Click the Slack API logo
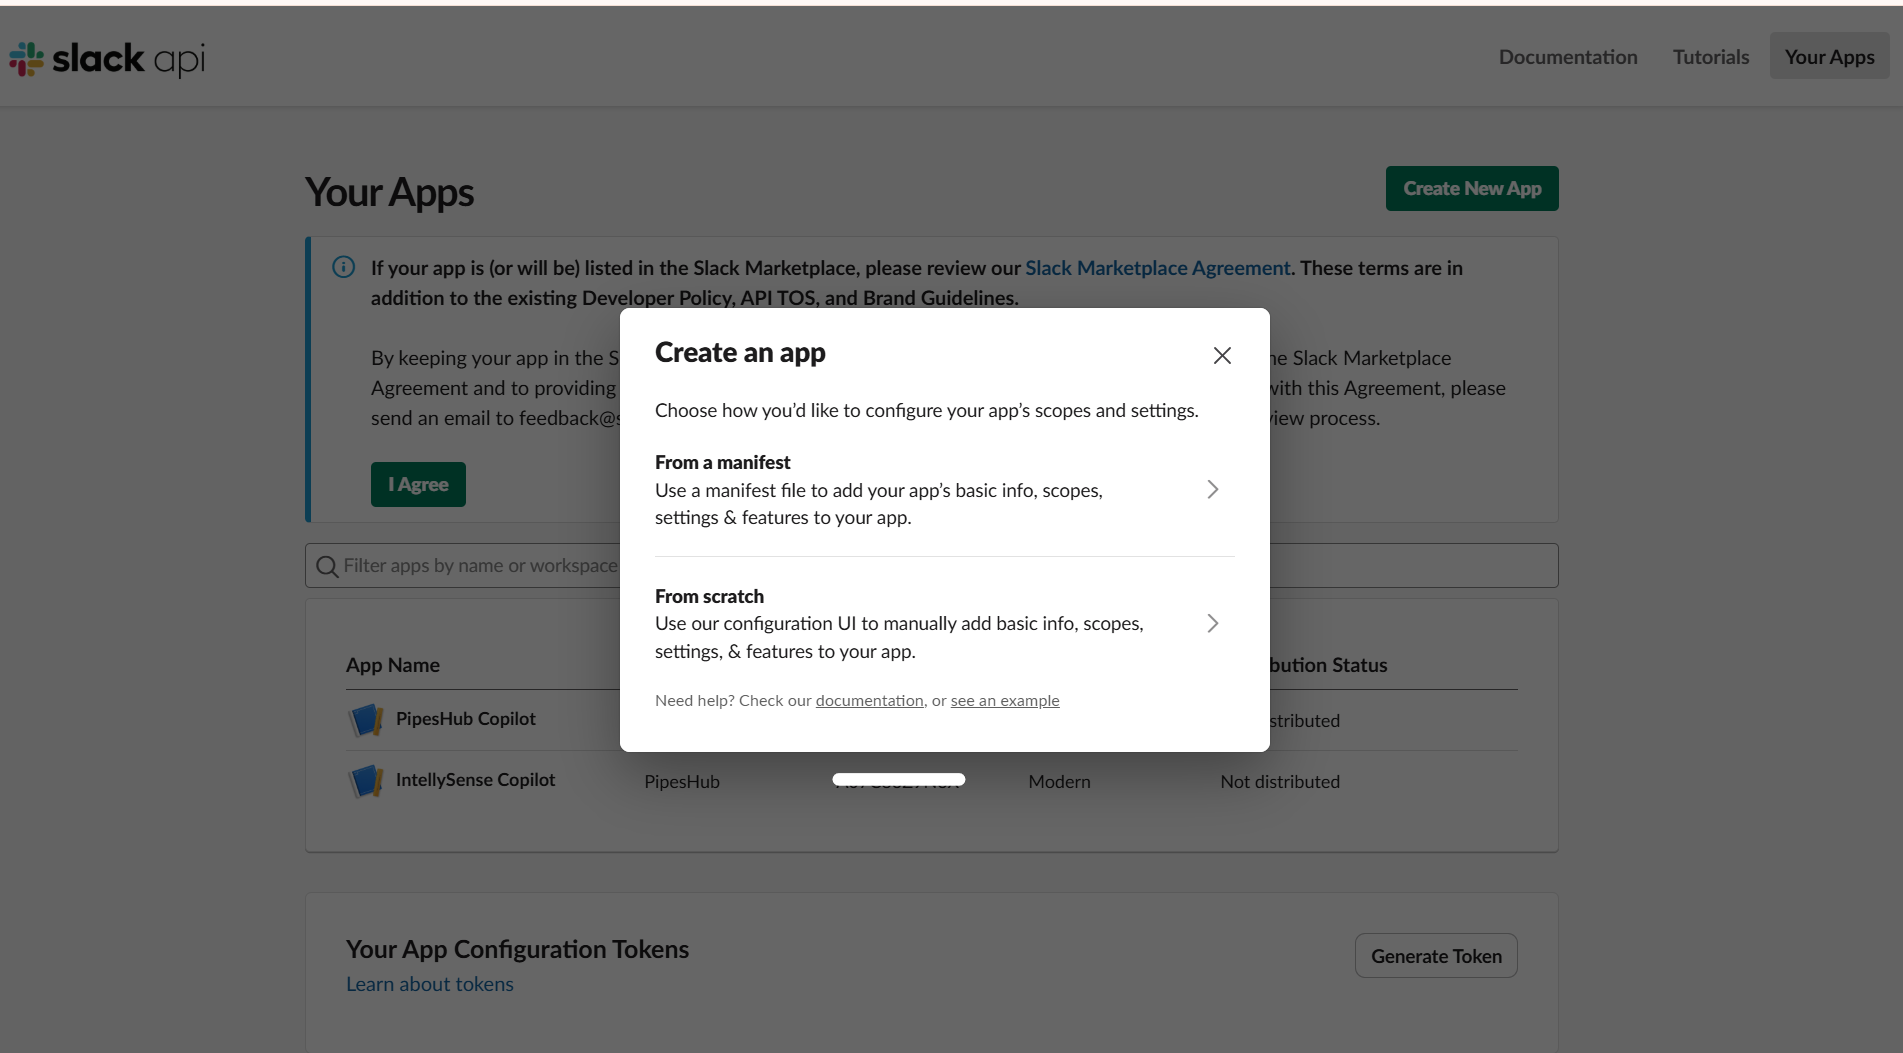The width and height of the screenshot is (1903, 1053). [105, 58]
